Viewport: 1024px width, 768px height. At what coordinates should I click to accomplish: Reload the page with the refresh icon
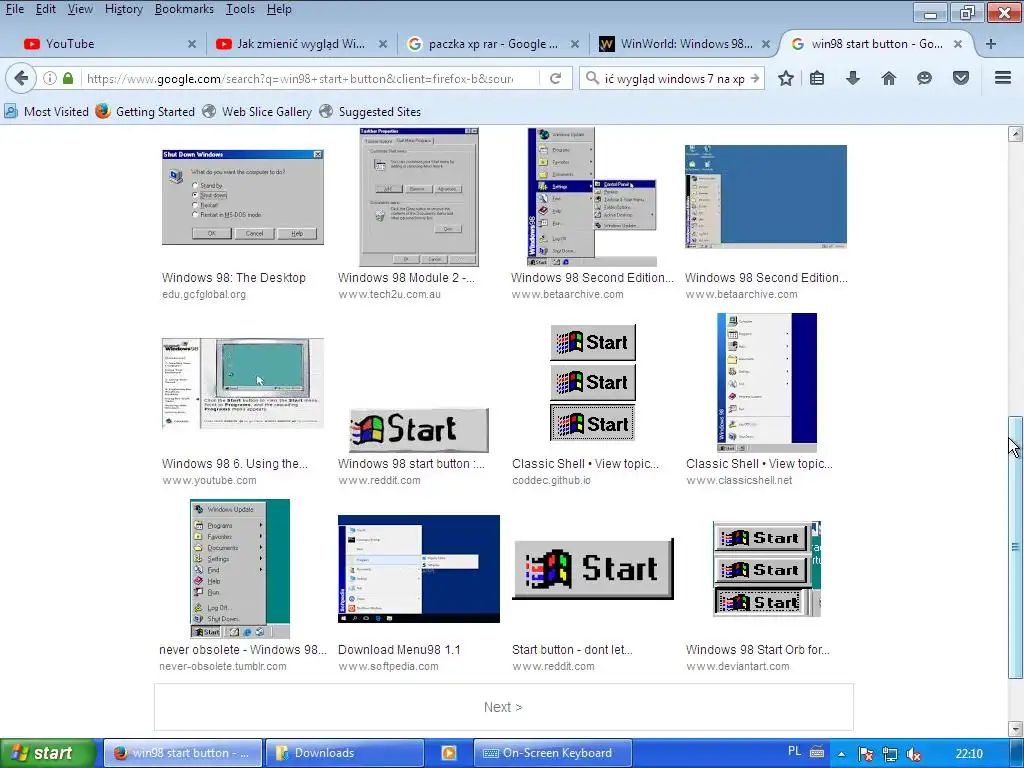556,78
